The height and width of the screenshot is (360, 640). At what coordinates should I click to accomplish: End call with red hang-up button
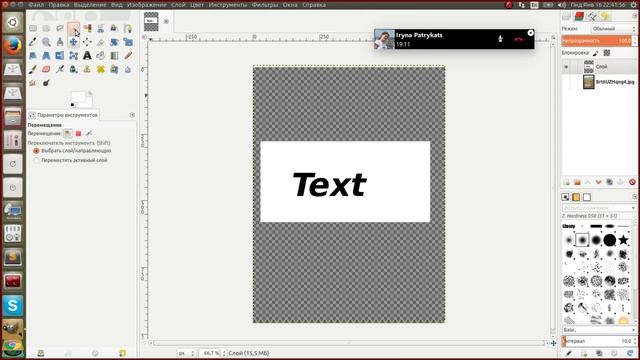pos(518,39)
